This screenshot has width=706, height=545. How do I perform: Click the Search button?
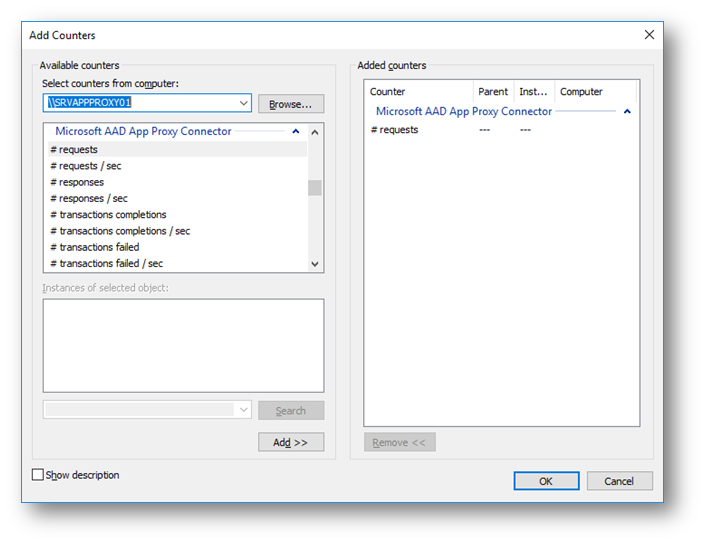(290, 410)
